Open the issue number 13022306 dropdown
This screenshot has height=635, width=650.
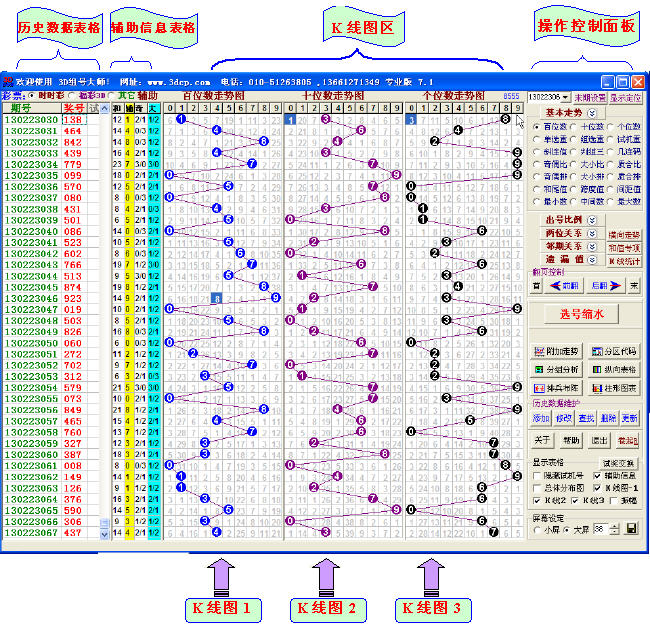(565, 97)
